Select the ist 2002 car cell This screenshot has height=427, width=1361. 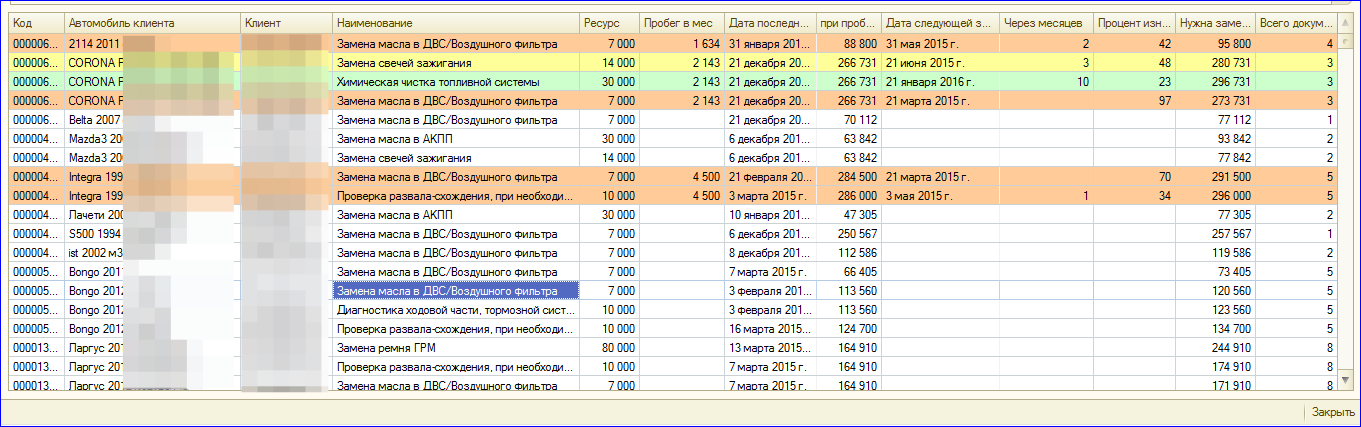(153, 253)
